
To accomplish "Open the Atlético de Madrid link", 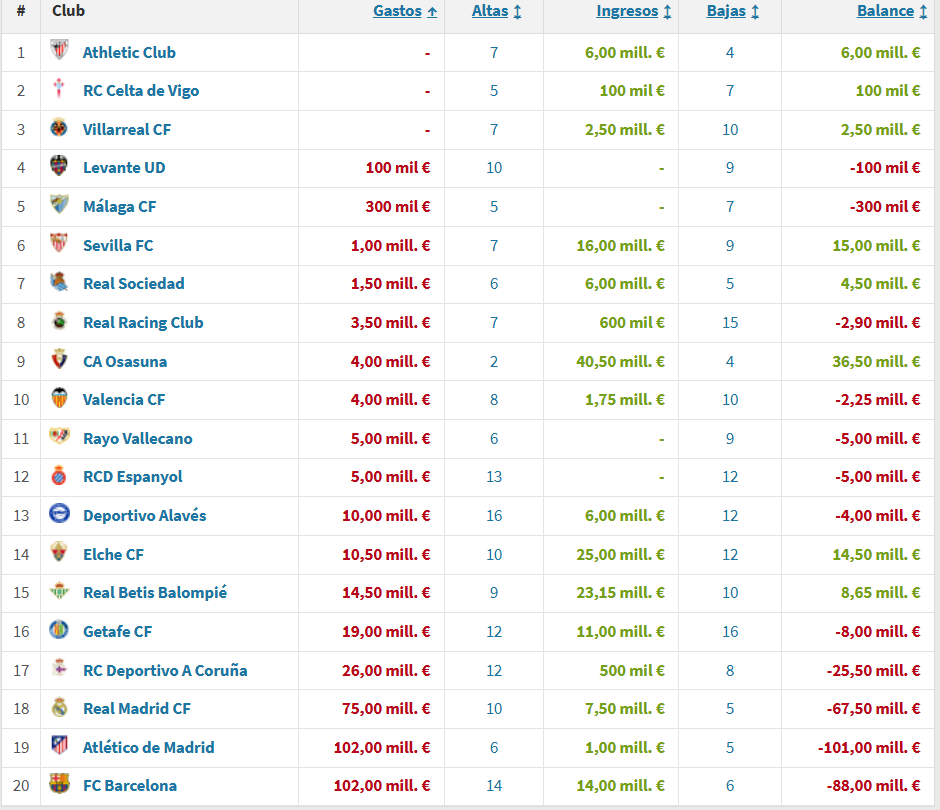I will point(148,748).
